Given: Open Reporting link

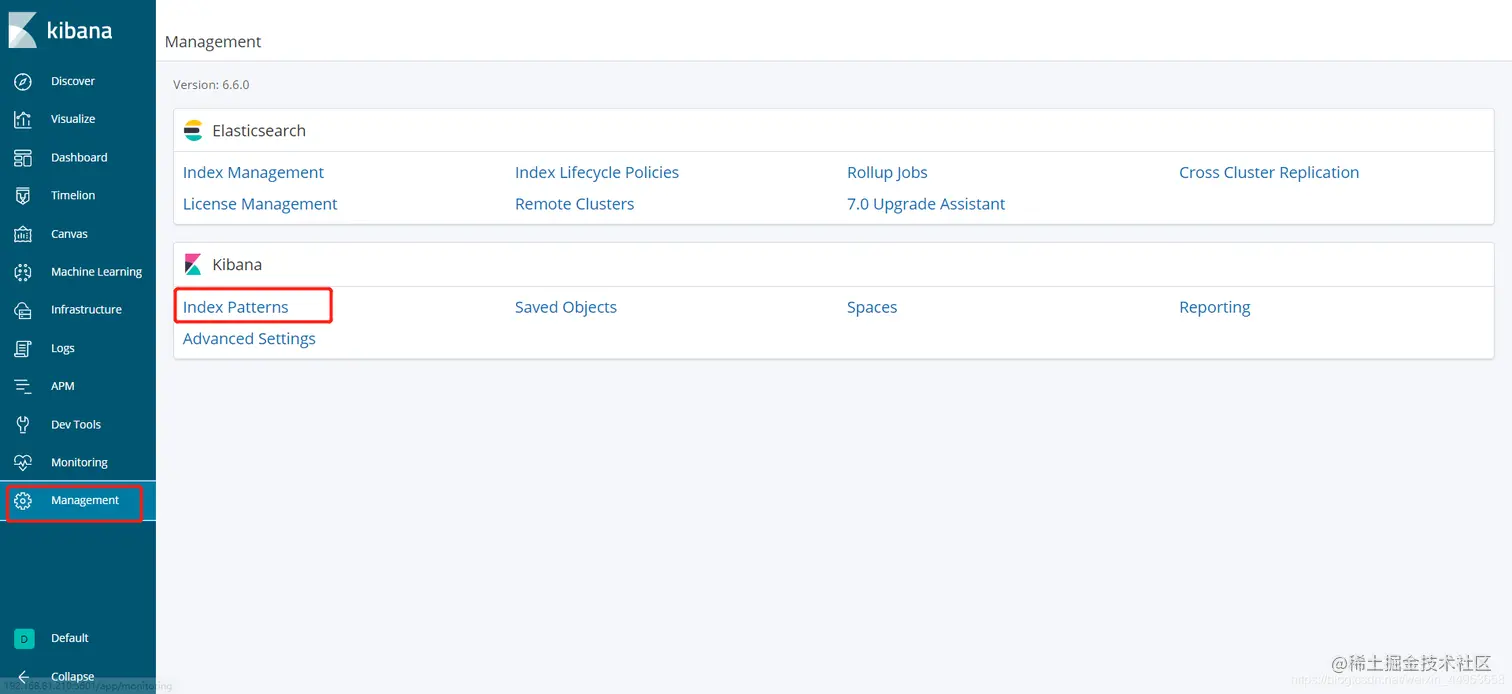Looking at the screenshot, I should click(1215, 307).
